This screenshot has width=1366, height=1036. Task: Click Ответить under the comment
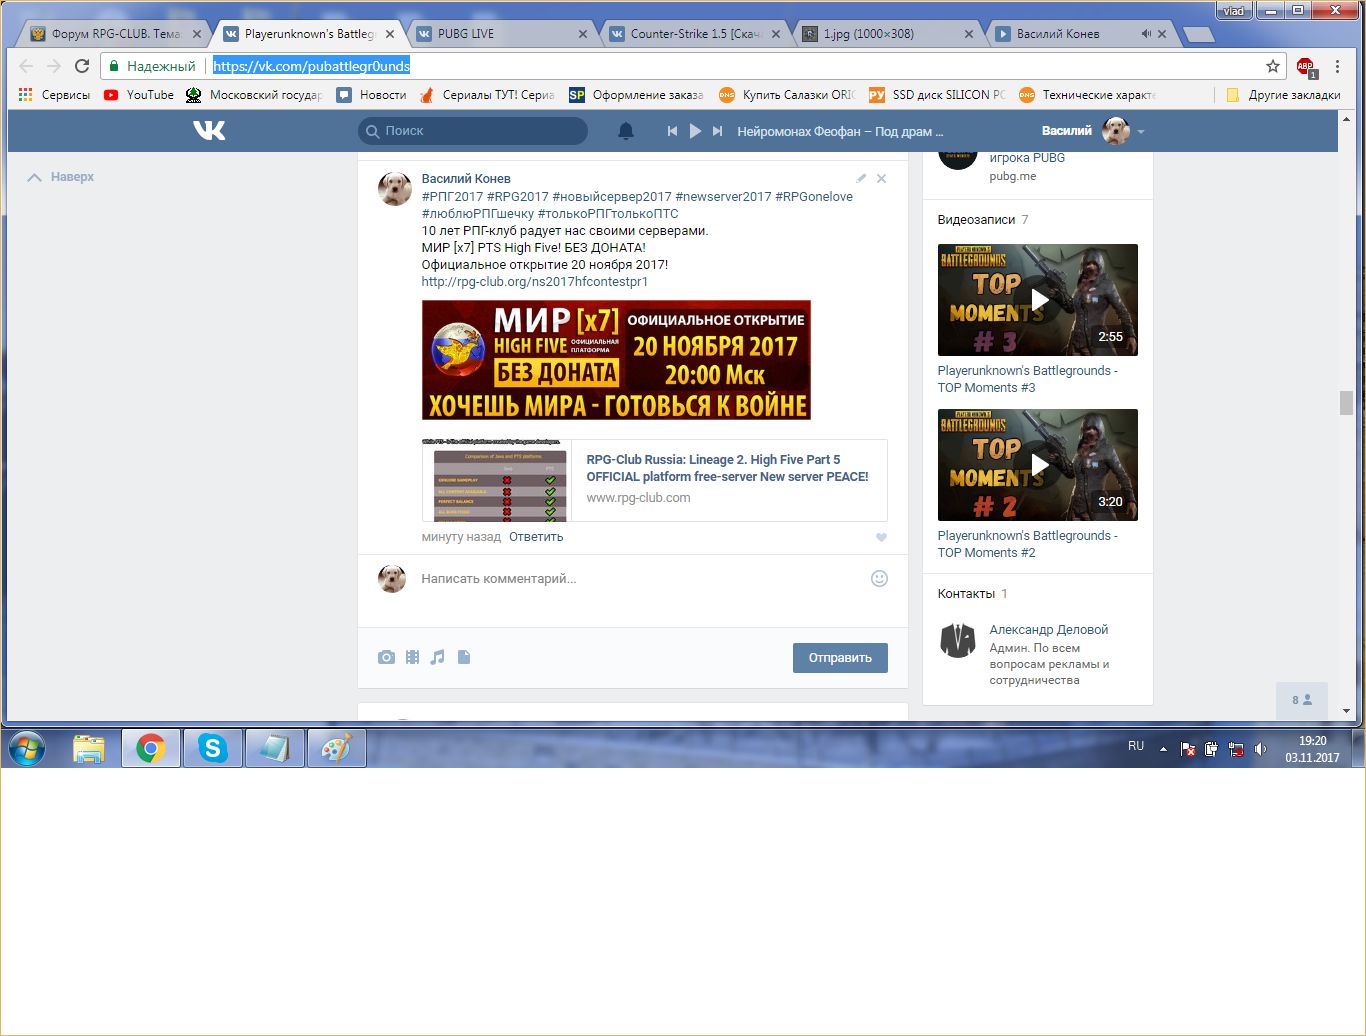click(536, 537)
